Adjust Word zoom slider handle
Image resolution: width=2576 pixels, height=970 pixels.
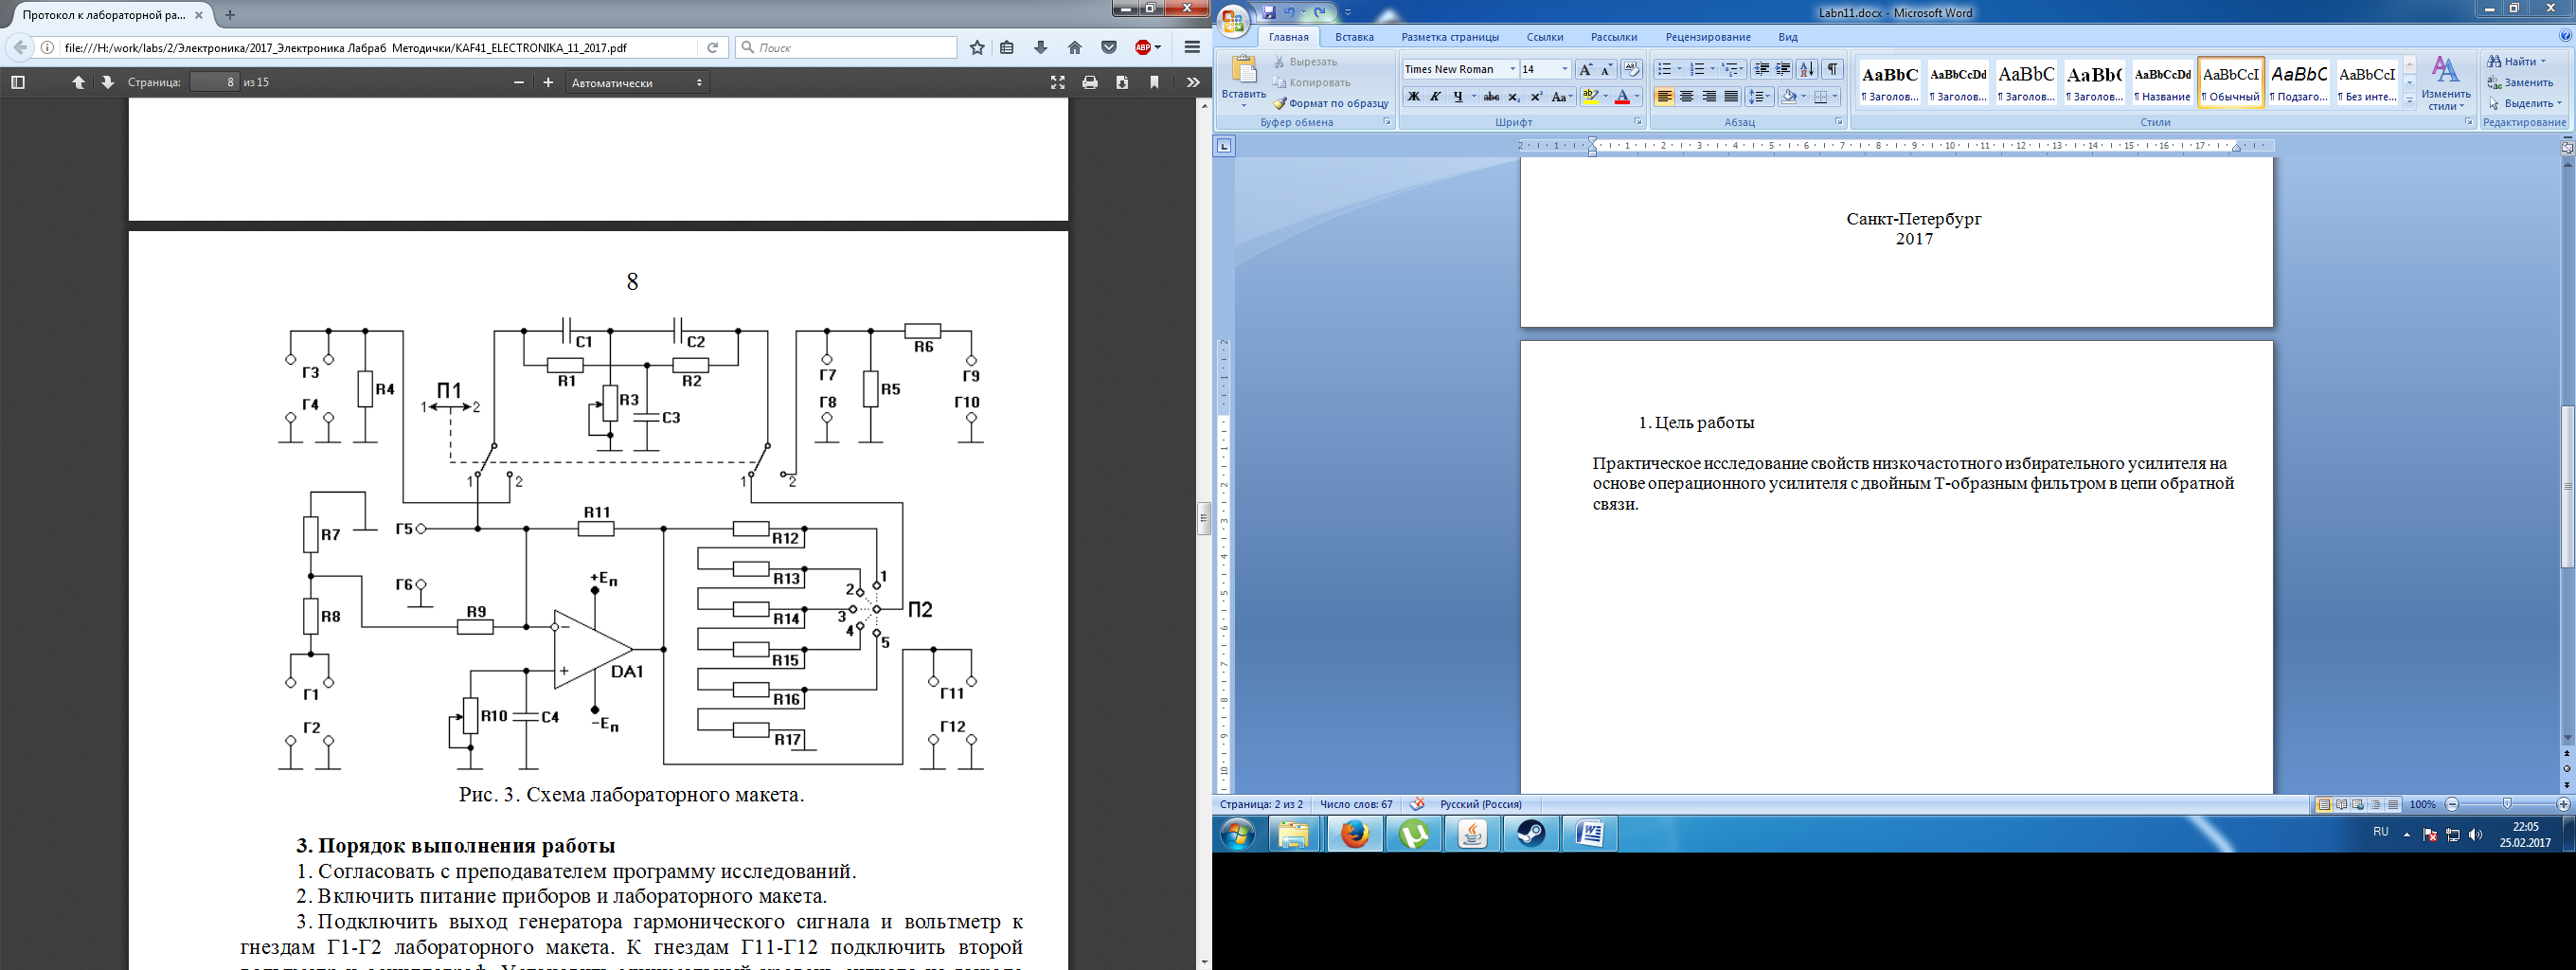[2506, 804]
